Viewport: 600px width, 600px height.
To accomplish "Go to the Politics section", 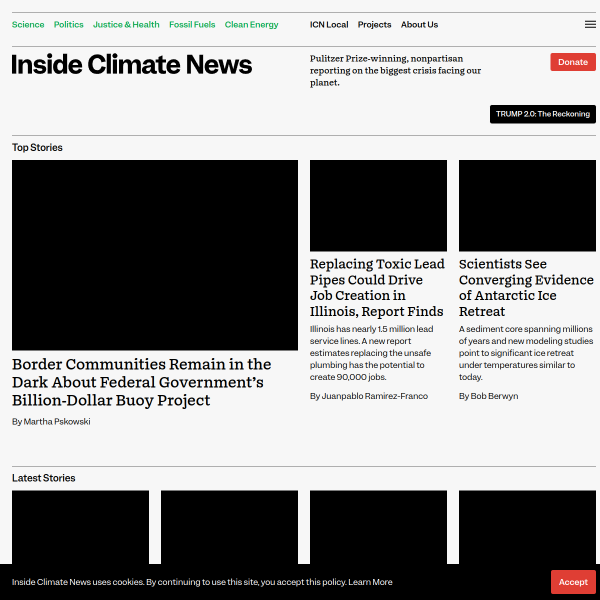I will (68, 24).
